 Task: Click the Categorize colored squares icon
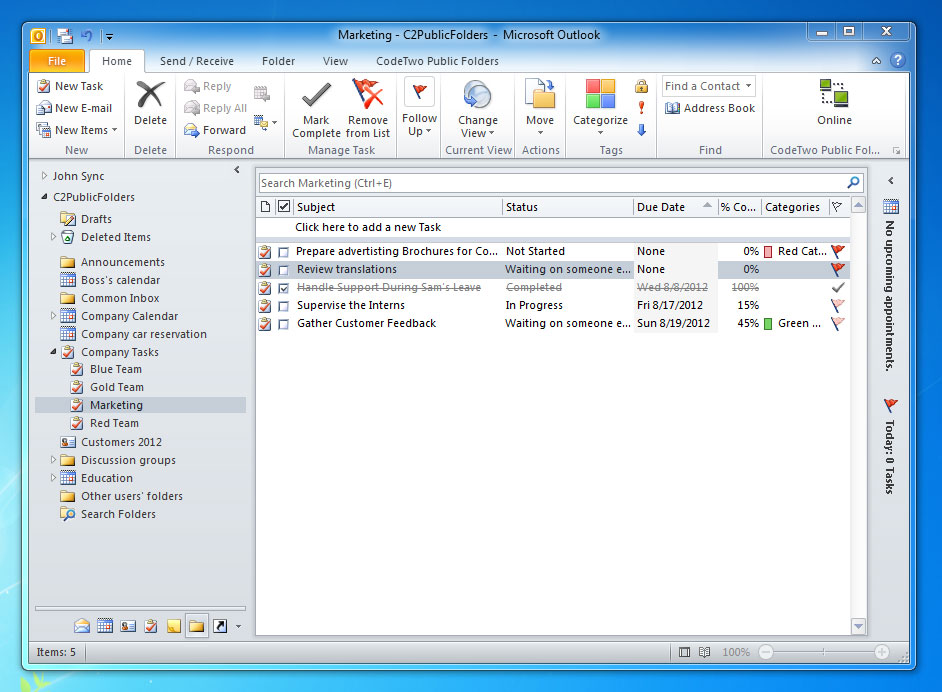[600, 94]
